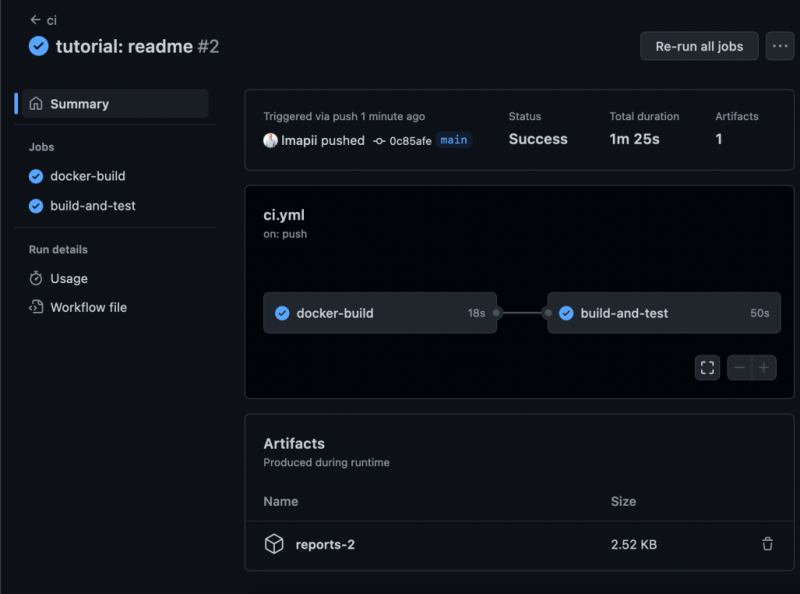Zoom in the workflow graph

pos(765,368)
